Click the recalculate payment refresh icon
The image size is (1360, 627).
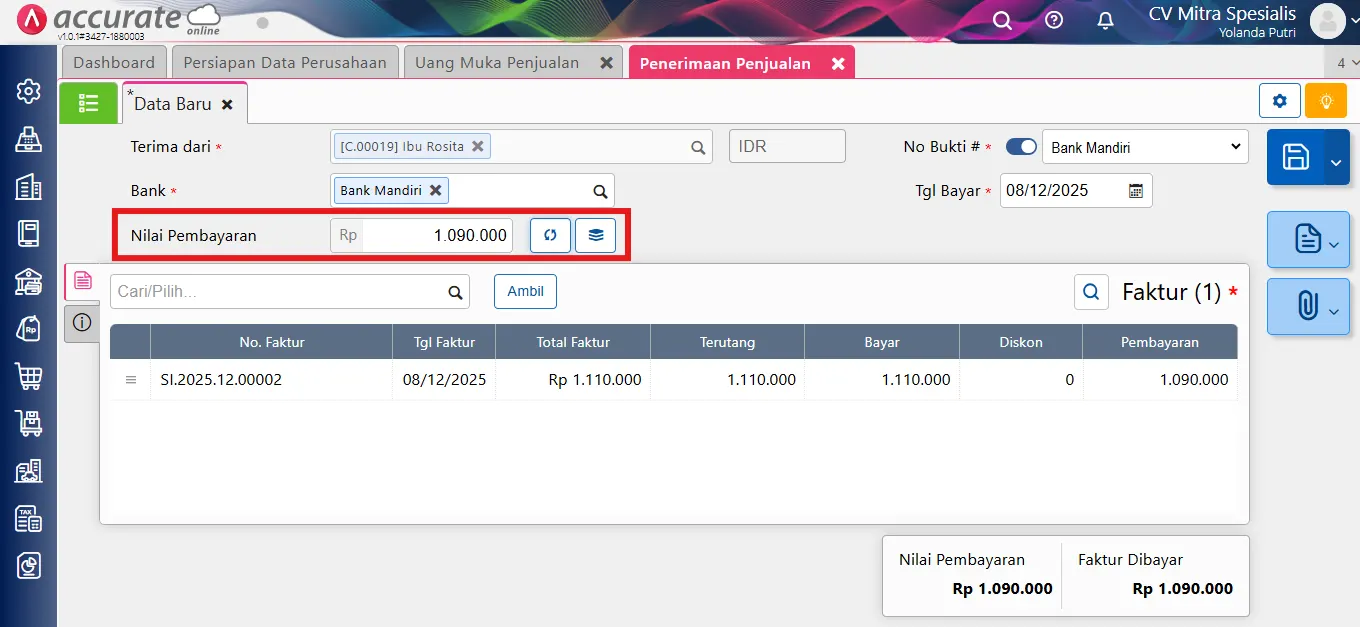tap(550, 236)
